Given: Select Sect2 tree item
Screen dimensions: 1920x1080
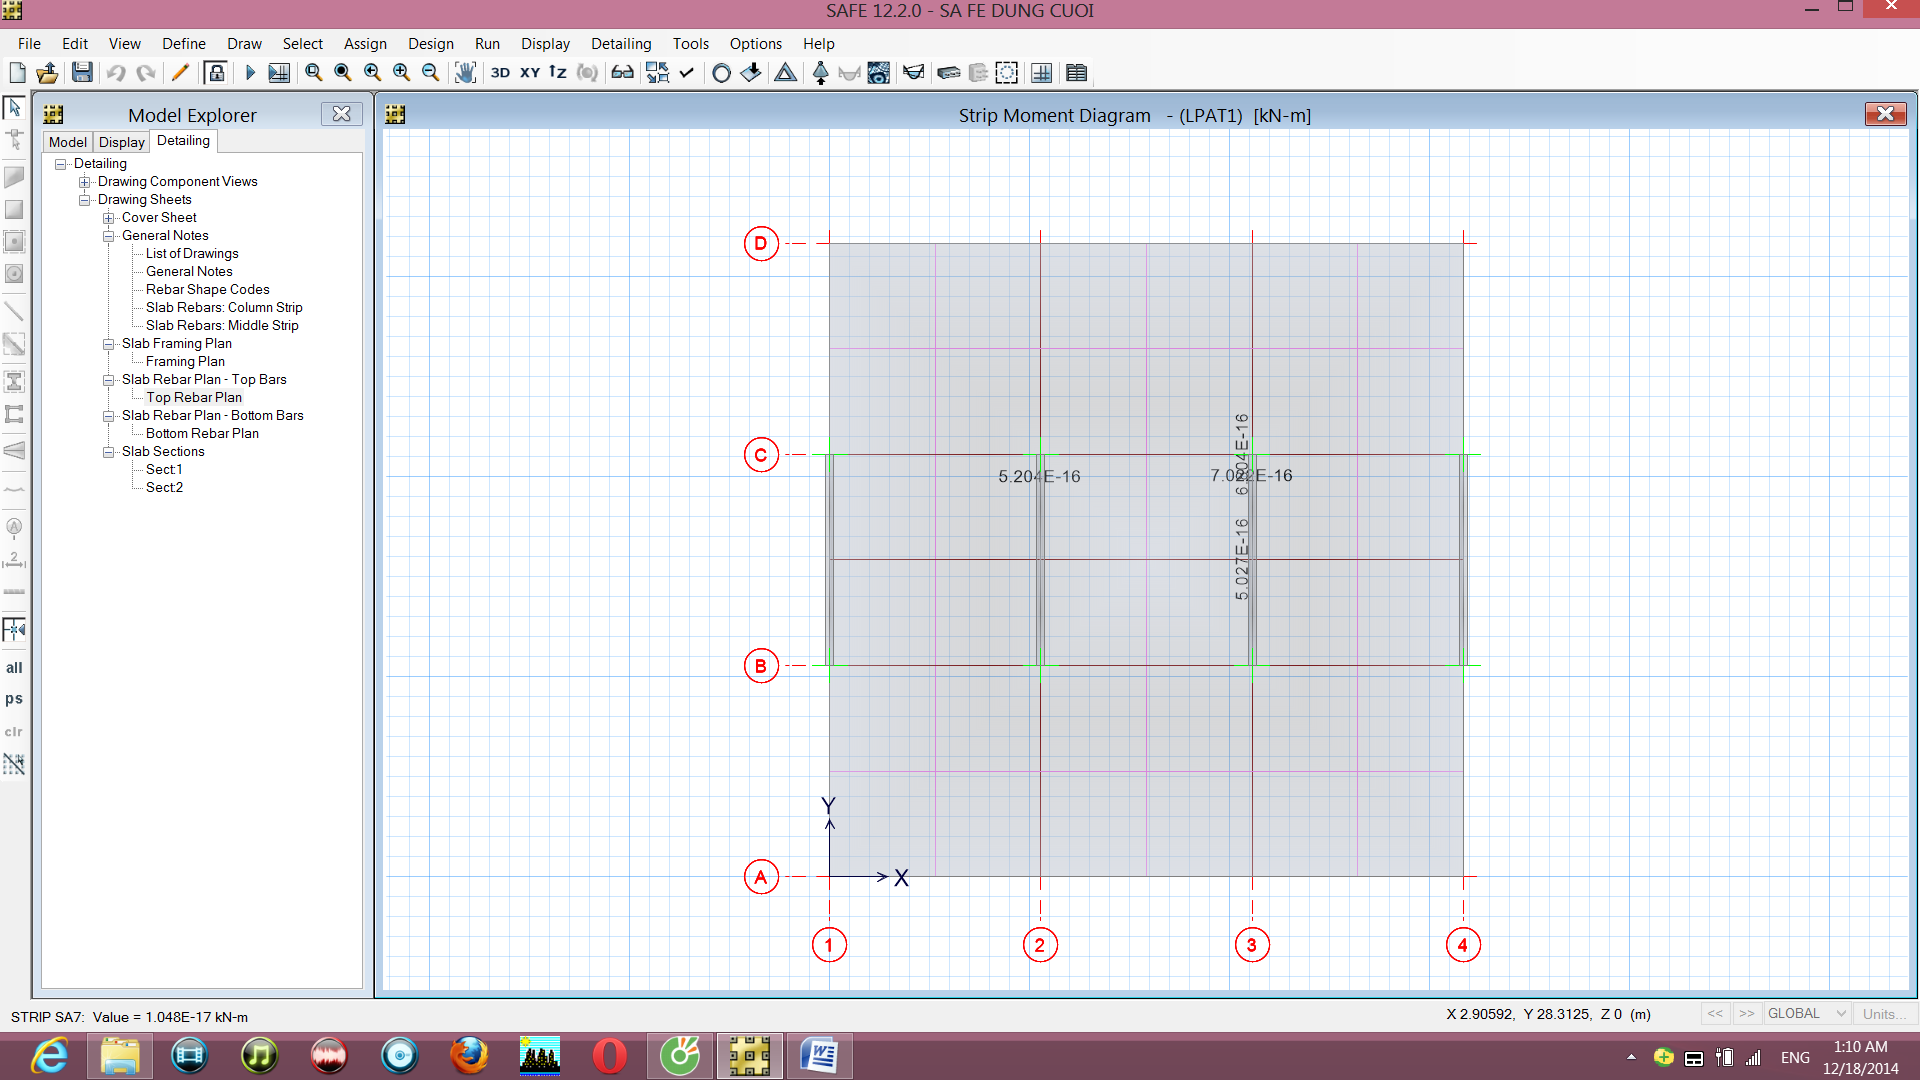Looking at the screenshot, I should pos(164,488).
